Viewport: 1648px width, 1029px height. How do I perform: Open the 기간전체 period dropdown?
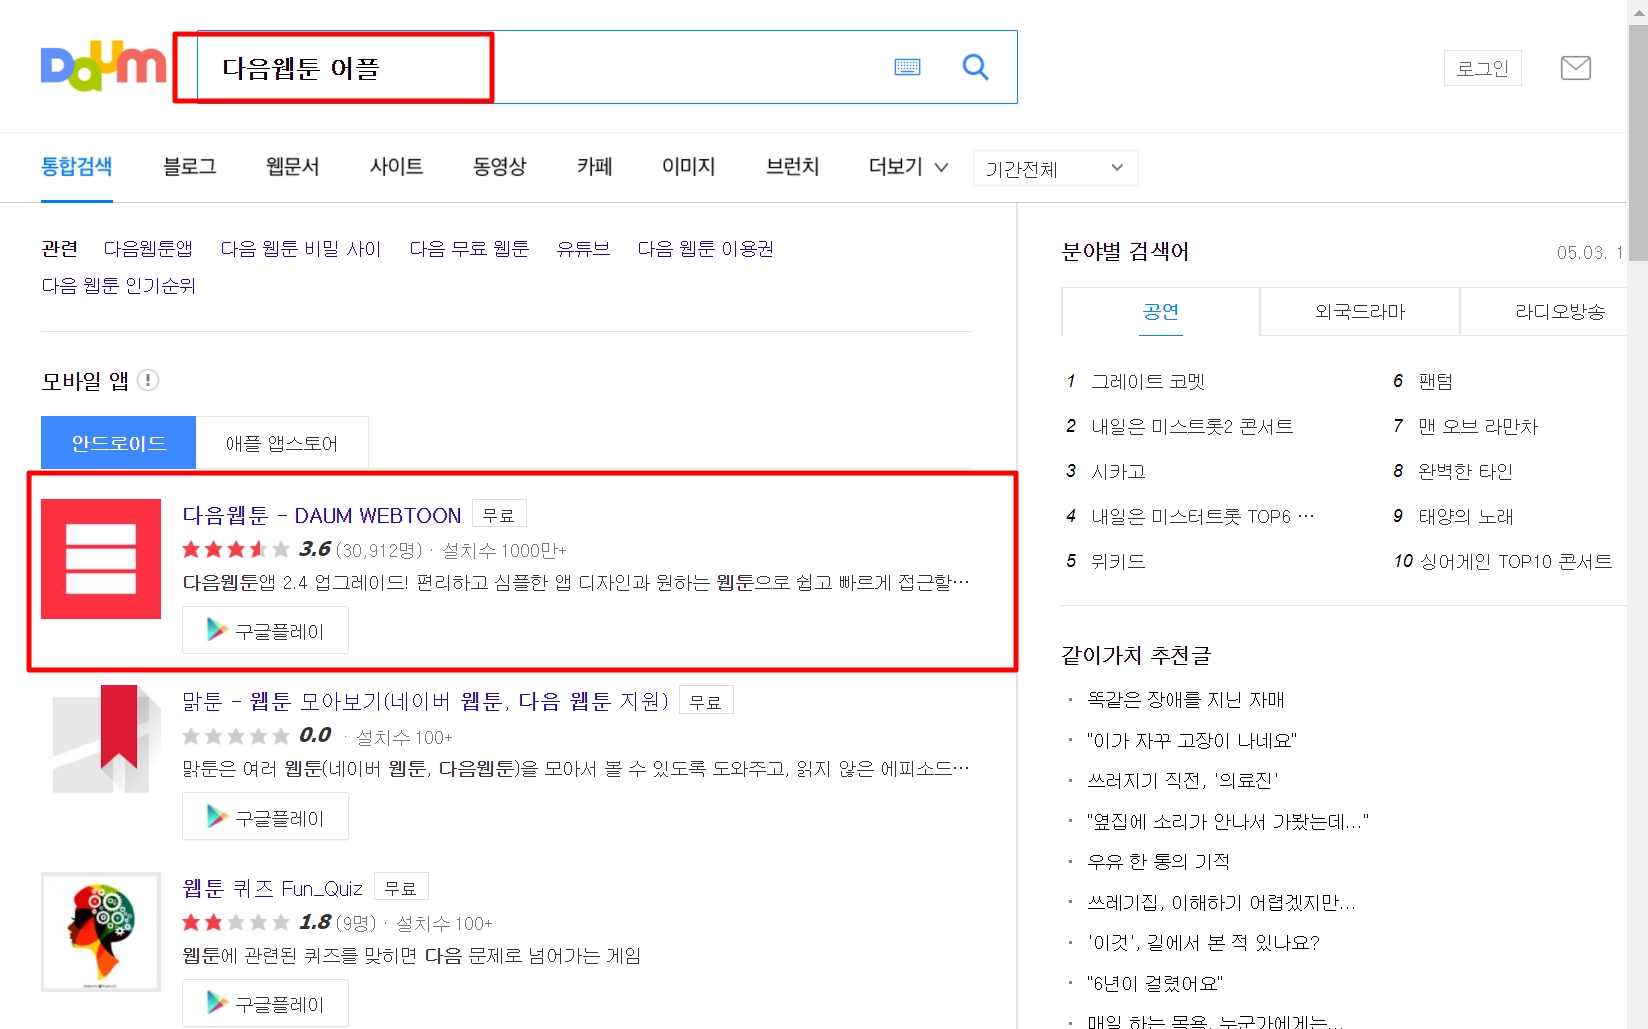(x=1055, y=168)
